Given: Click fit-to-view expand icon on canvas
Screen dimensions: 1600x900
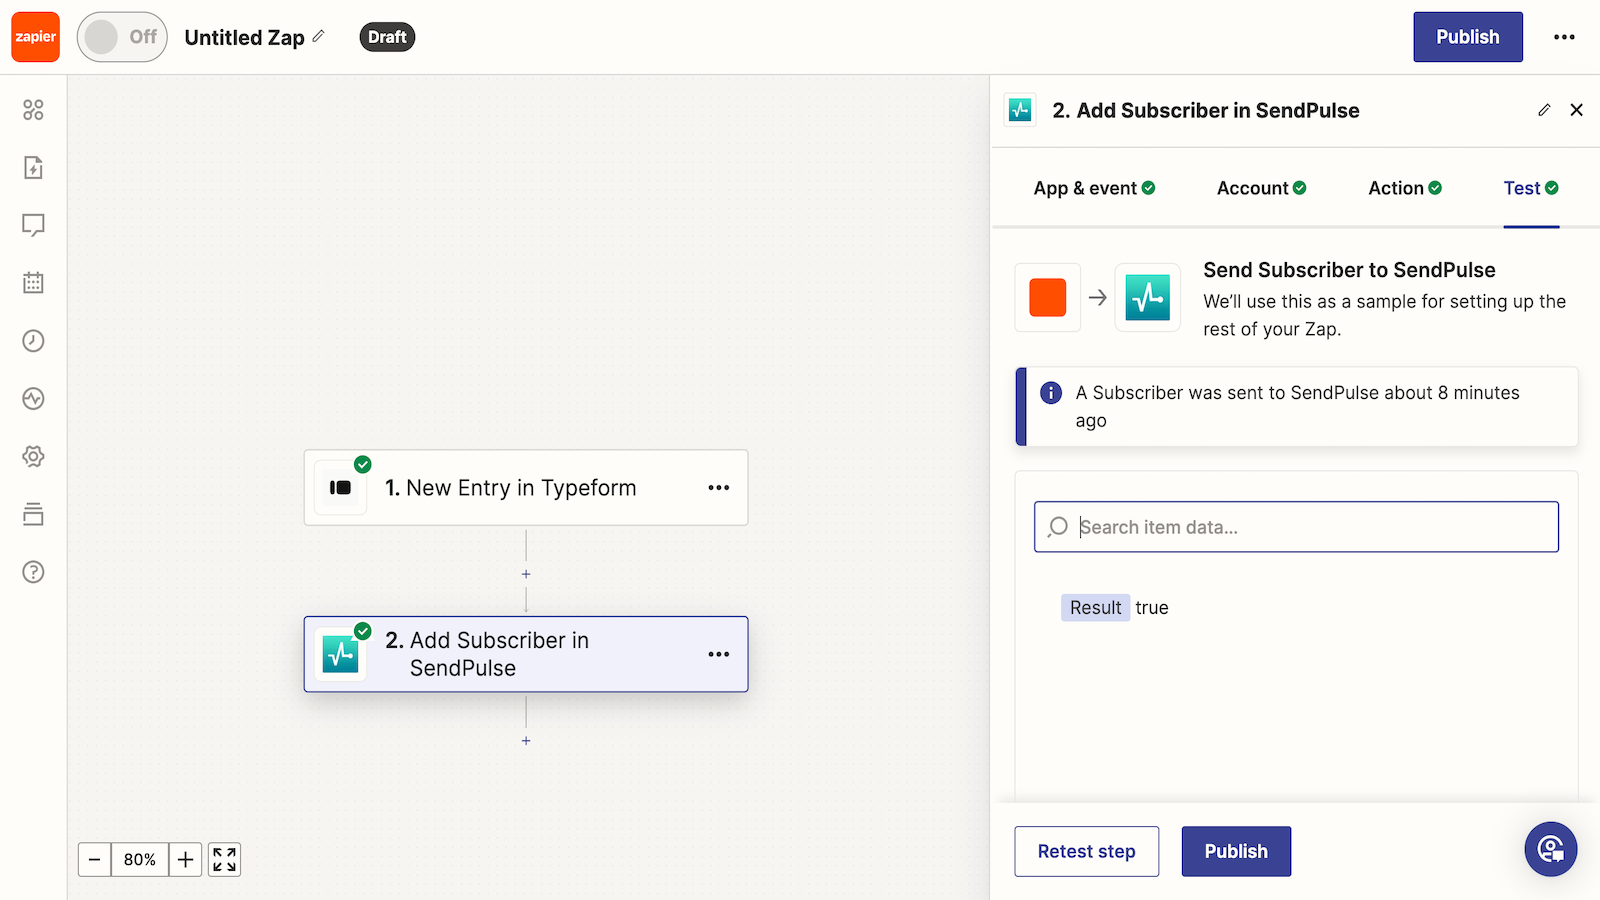Looking at the screenshot, I should [224, 860].
